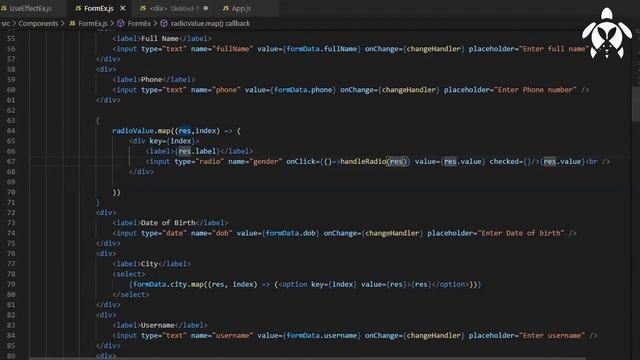Click key={index} on line 65
This screenshot has width=640, height=360.
[172, 141]
